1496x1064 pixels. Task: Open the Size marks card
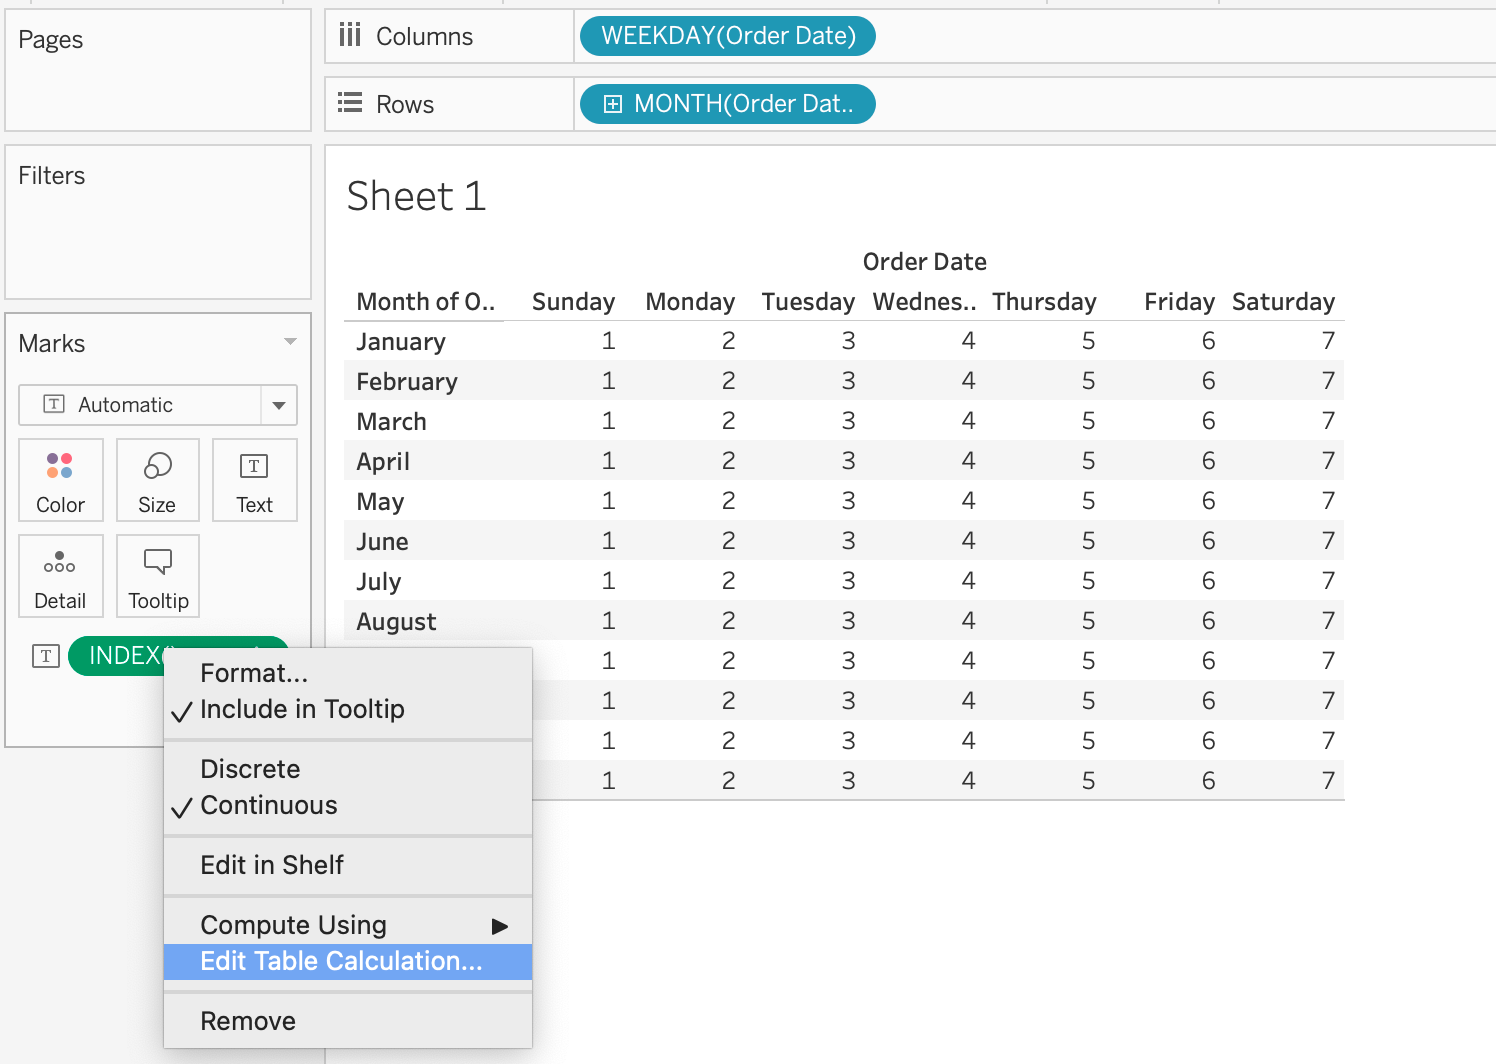coord(157,480)
